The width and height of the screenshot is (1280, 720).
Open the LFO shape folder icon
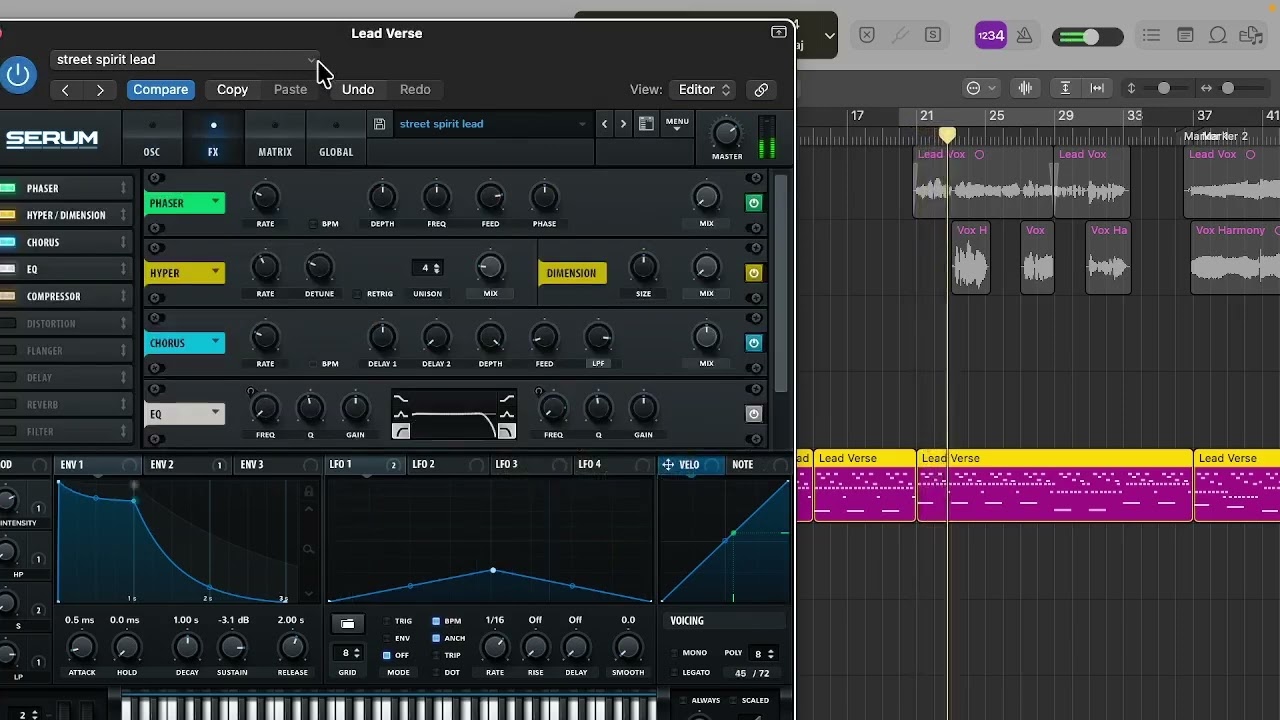click(347, 624)
